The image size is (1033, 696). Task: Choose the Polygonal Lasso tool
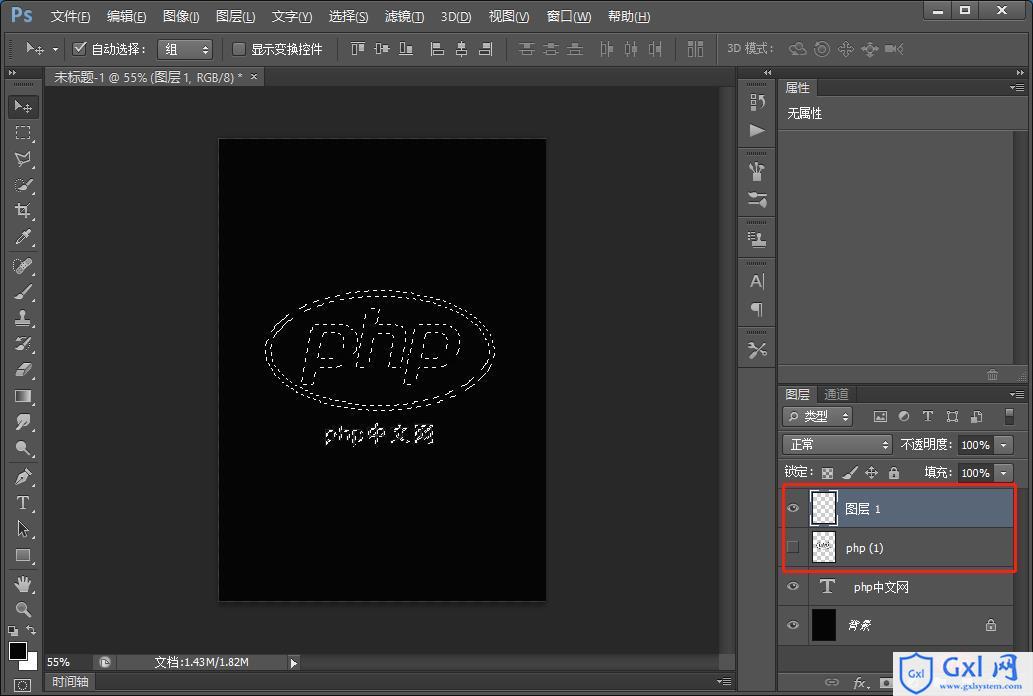[x=23, y=159]
